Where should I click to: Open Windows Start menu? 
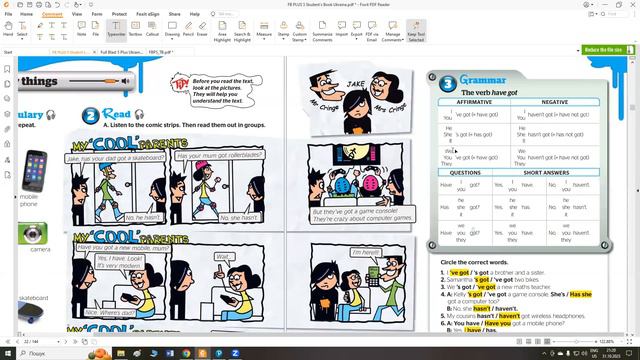tap(8, 353)
